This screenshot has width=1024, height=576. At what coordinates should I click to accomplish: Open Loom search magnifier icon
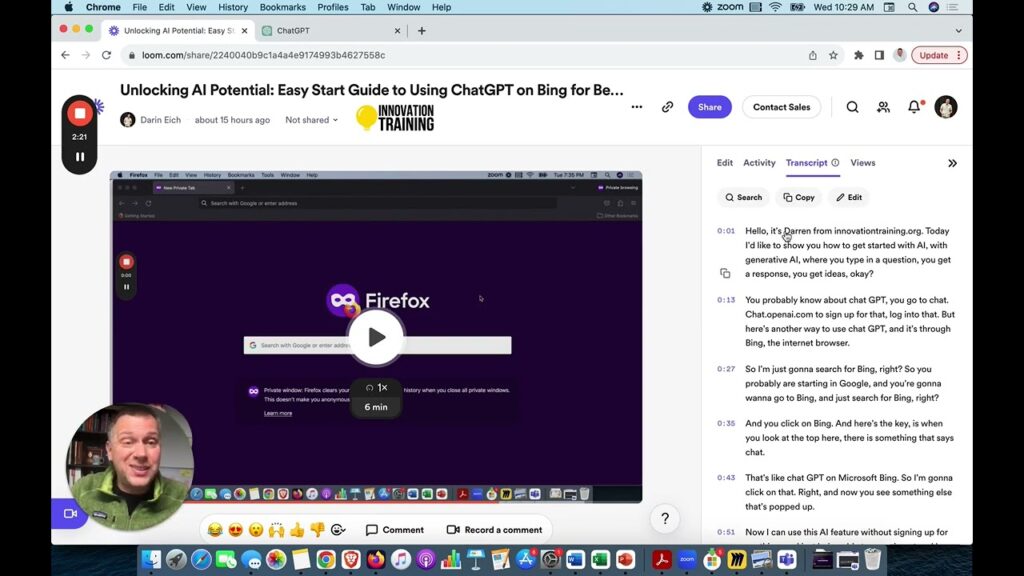(x=852, y=107)
